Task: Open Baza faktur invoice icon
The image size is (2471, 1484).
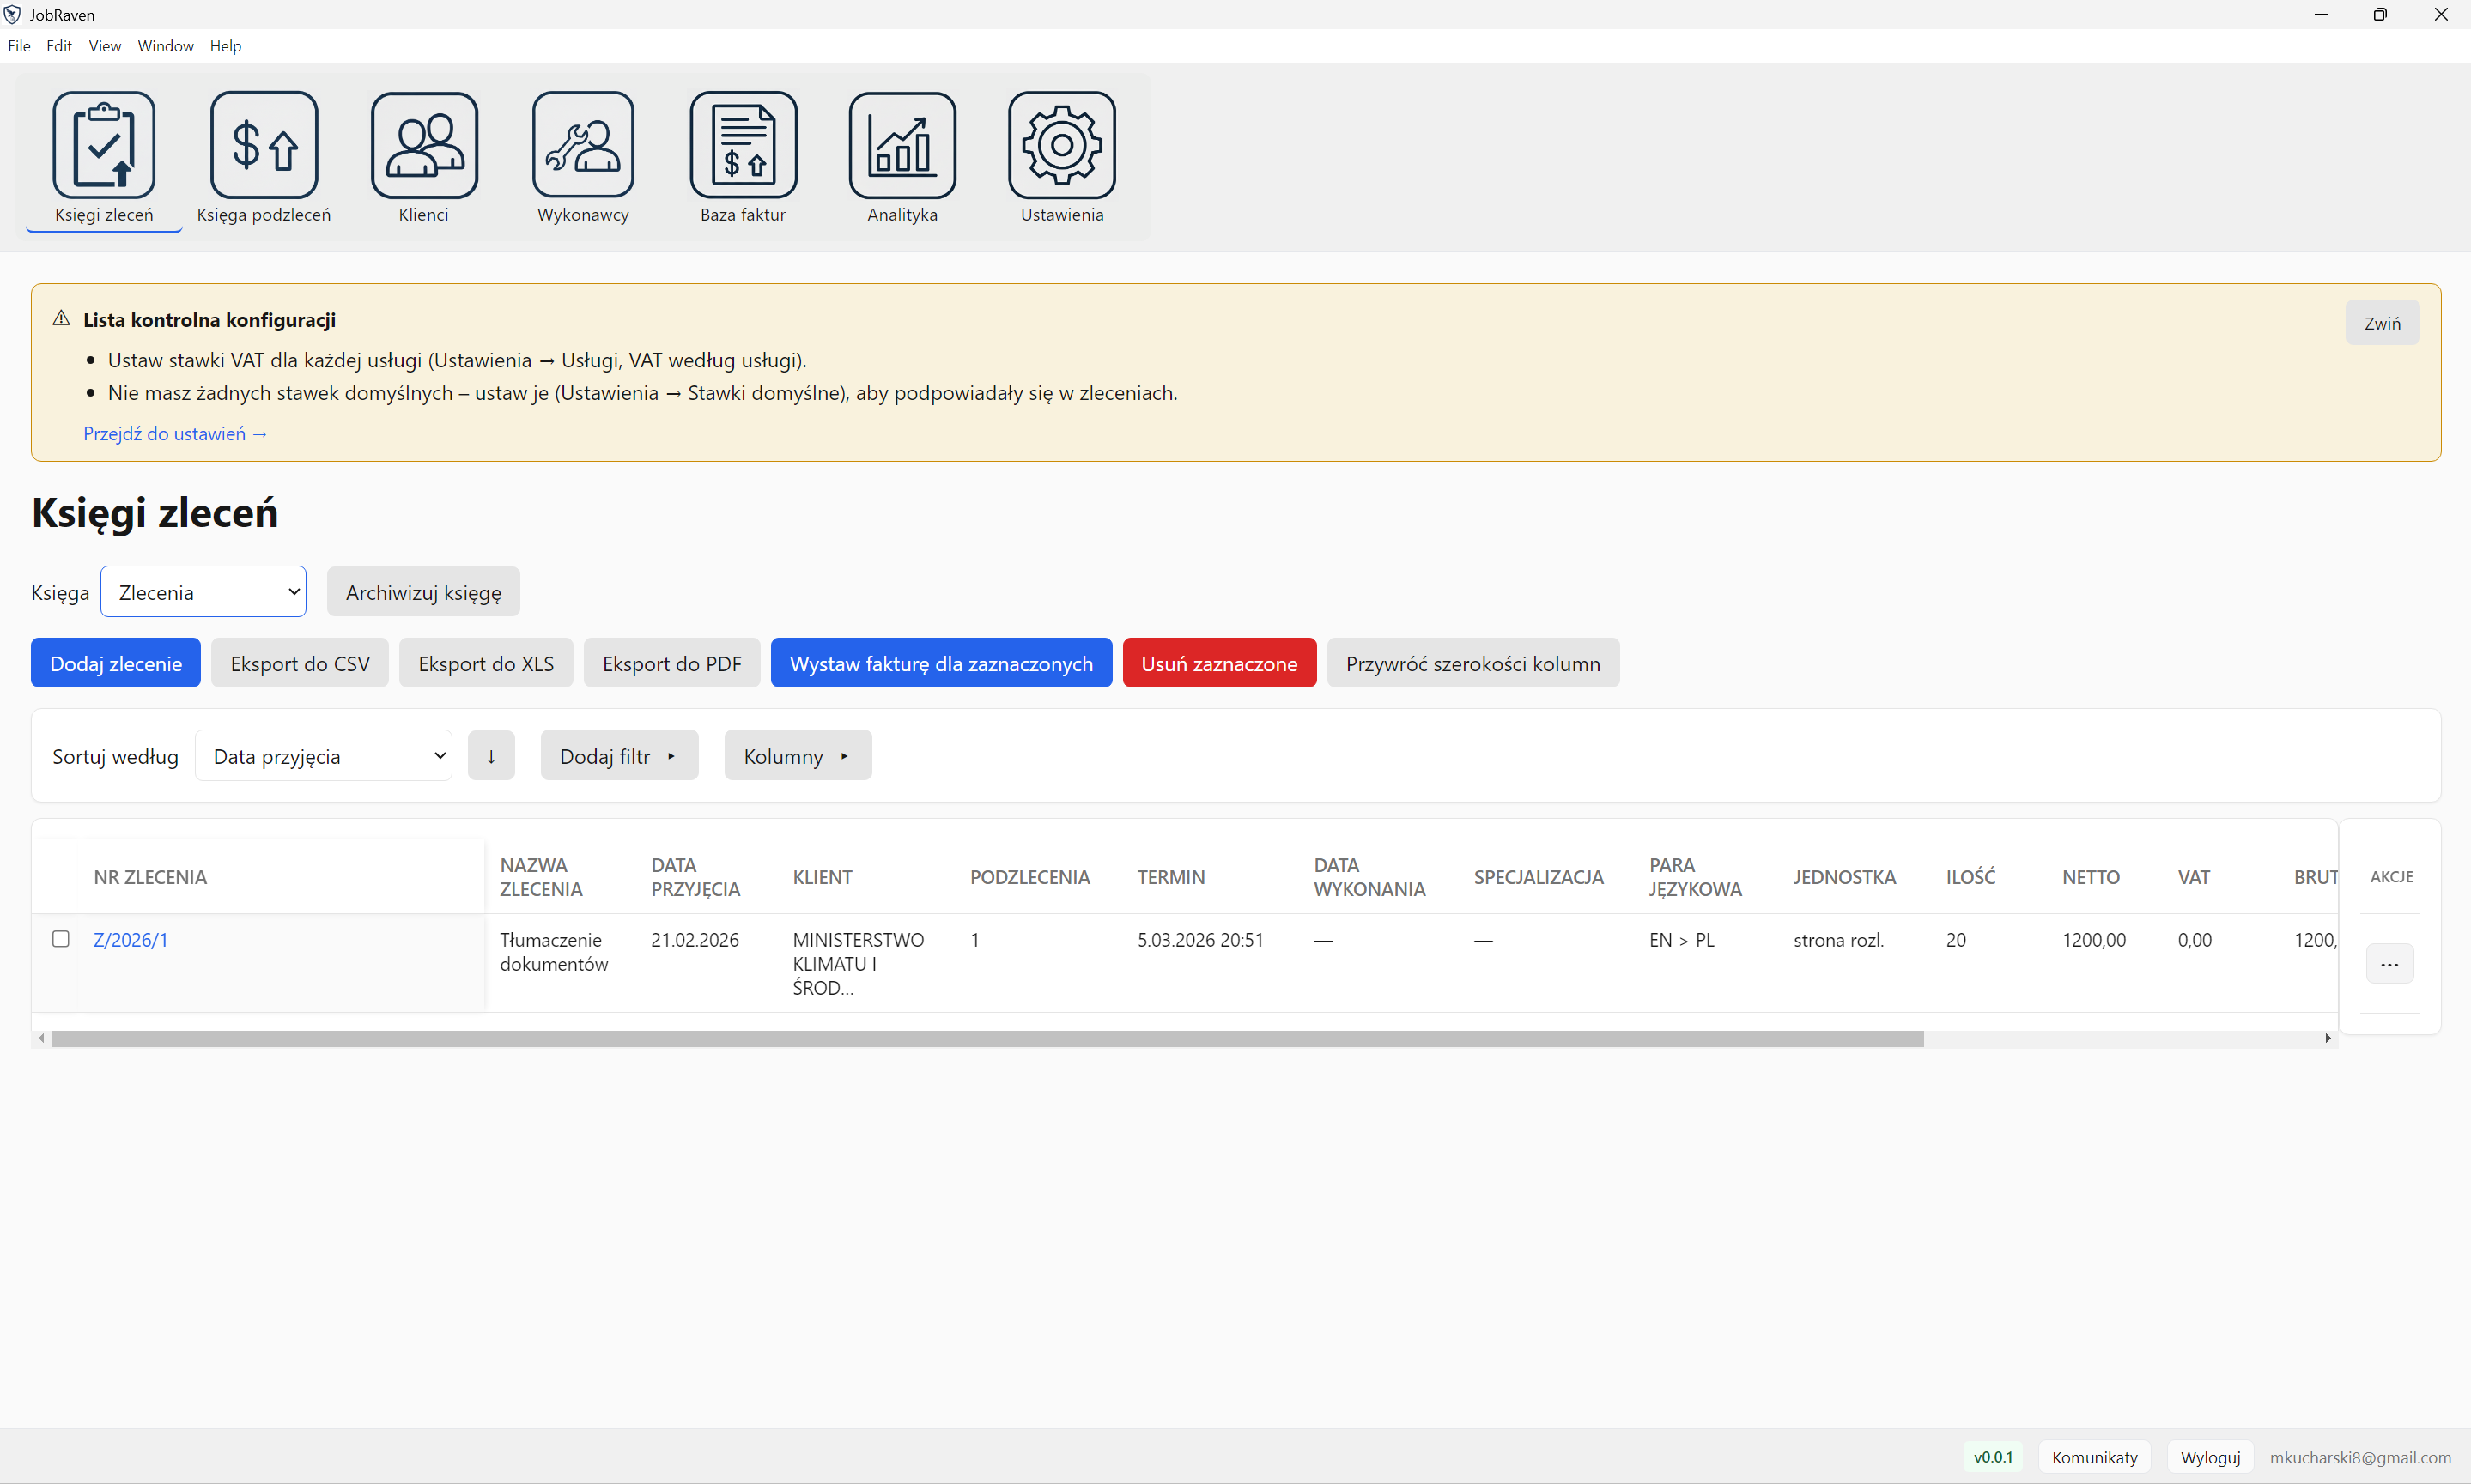Action: coord(743,145)
